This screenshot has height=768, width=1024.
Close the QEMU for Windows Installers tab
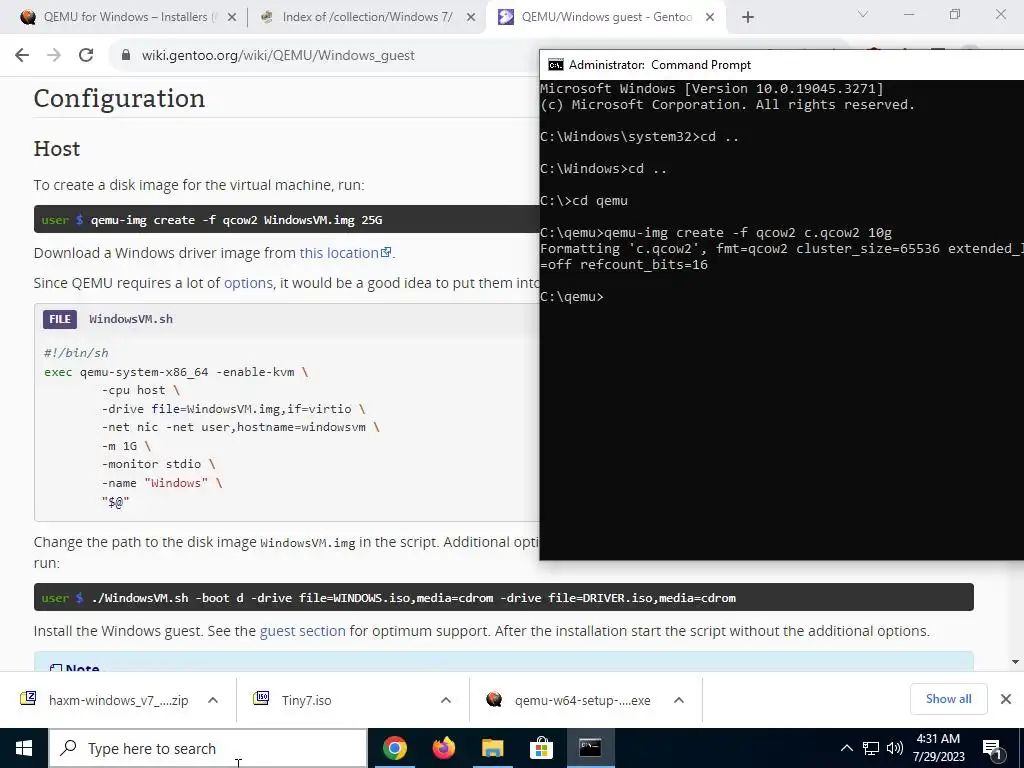coord(231,17)
